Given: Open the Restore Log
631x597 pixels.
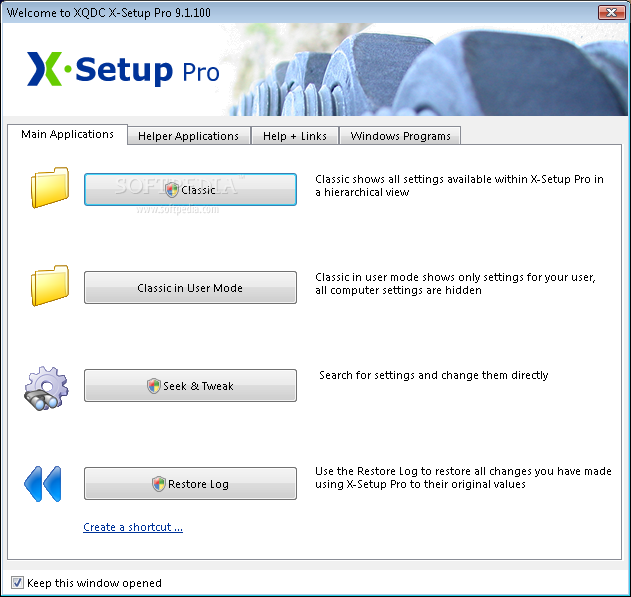Looking at the screenshot, I should 190,484.
